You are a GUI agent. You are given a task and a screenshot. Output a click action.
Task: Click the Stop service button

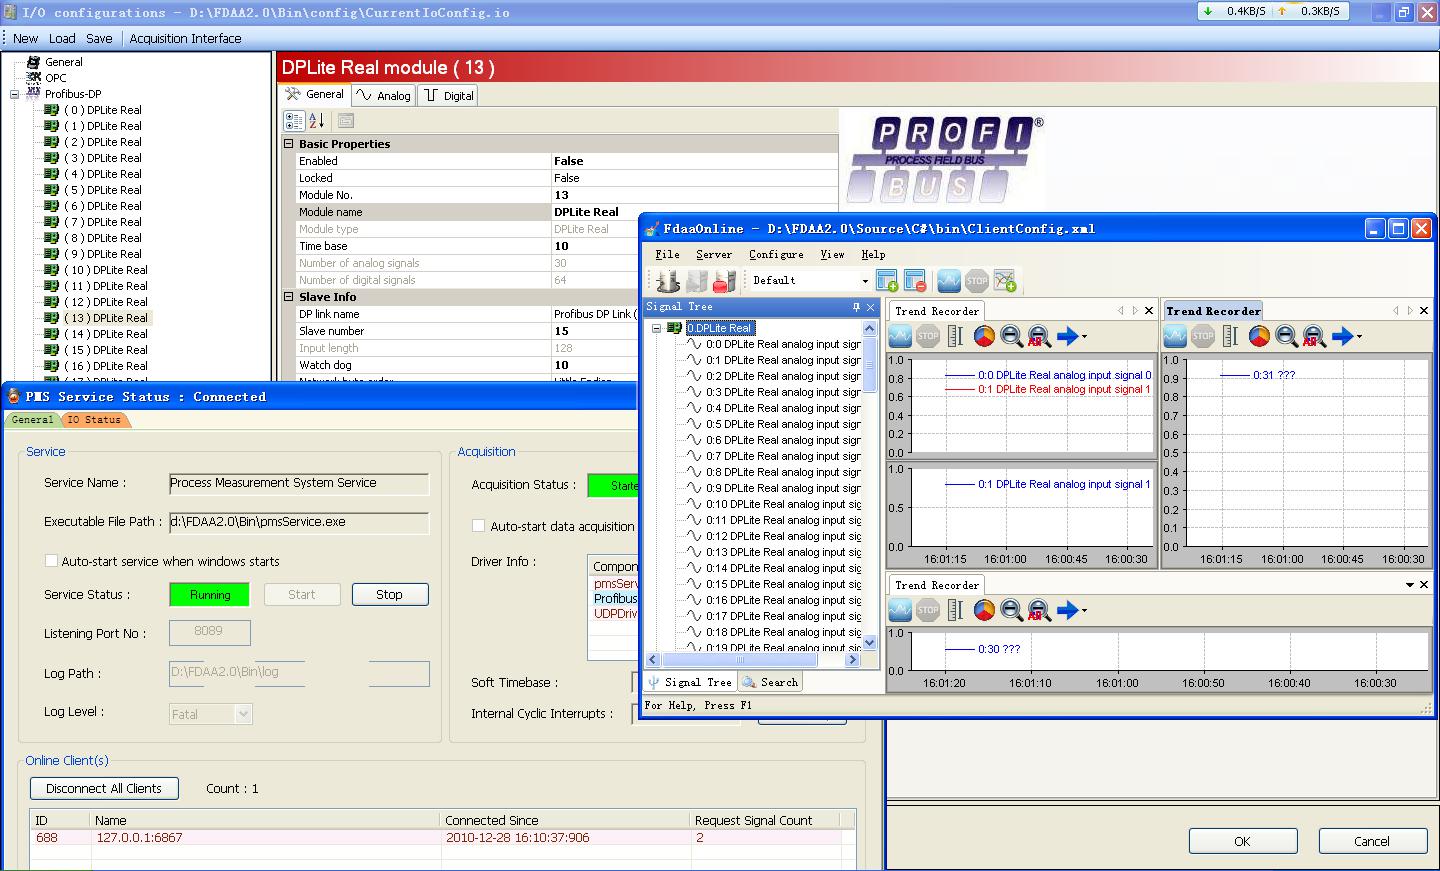[x=390, y=594]
